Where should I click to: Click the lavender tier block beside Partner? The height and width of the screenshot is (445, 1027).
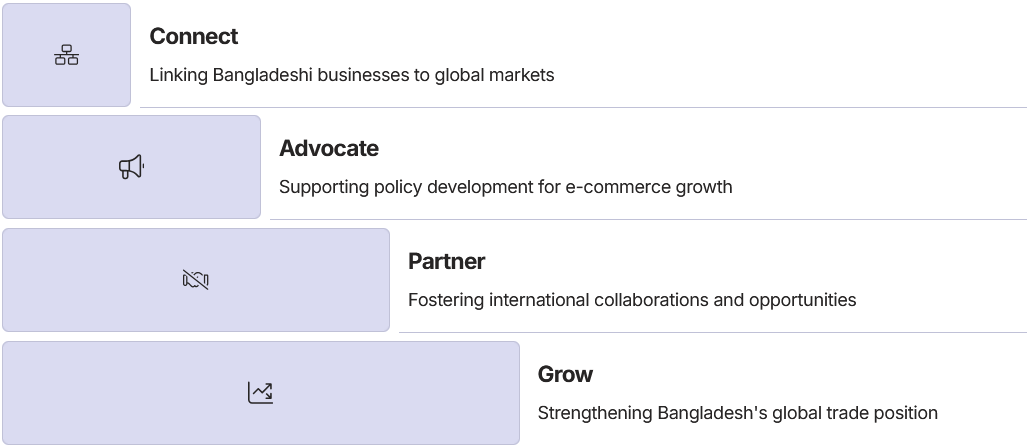coord(196,280)
